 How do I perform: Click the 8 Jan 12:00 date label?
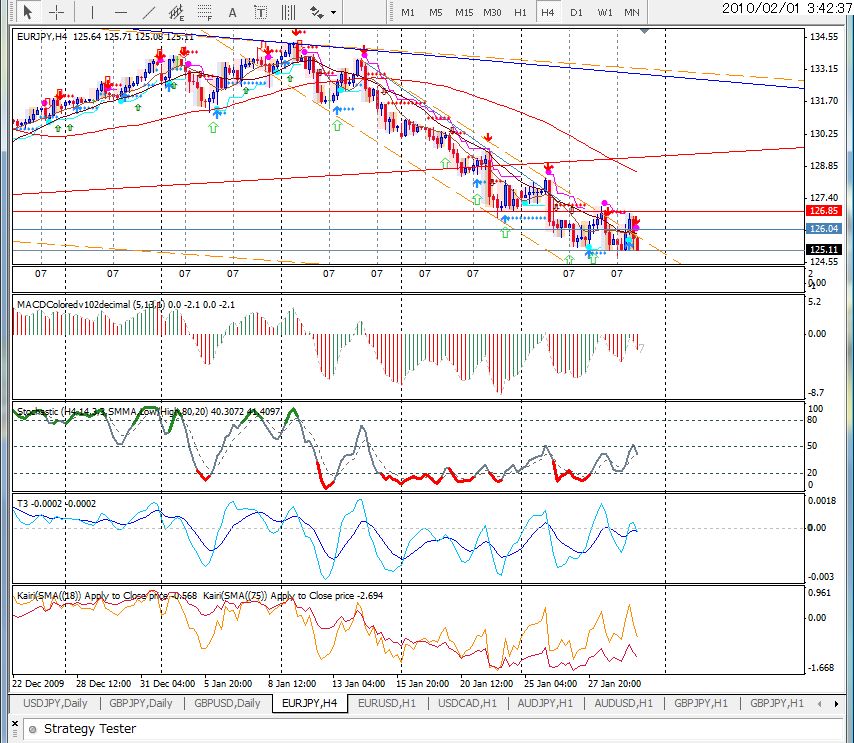click(292, 683)
